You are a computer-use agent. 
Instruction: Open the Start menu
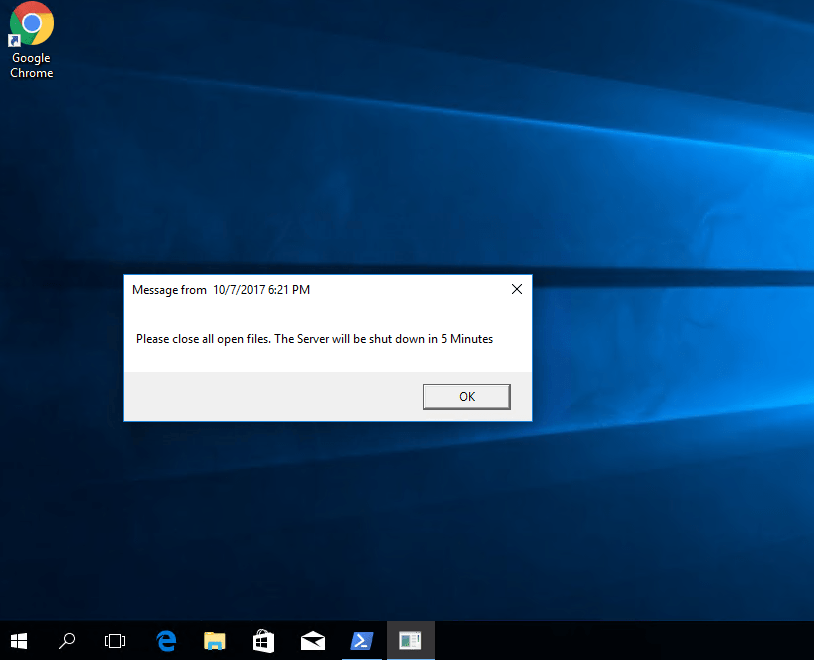click(18, 640)
